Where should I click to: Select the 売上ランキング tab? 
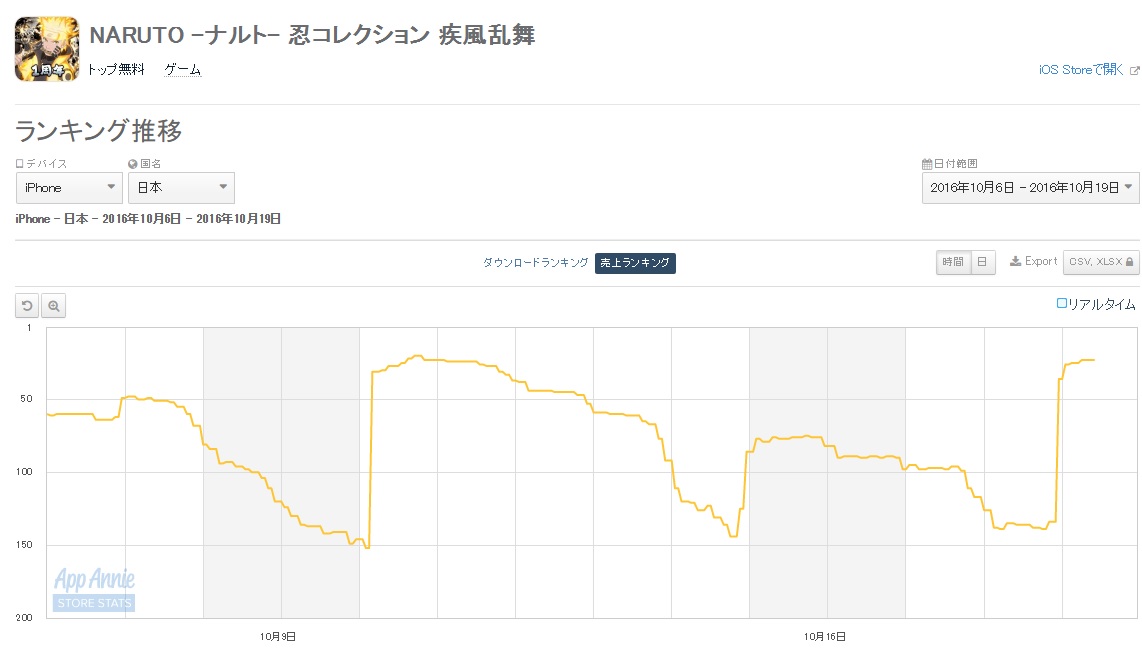tap(635, 263)
